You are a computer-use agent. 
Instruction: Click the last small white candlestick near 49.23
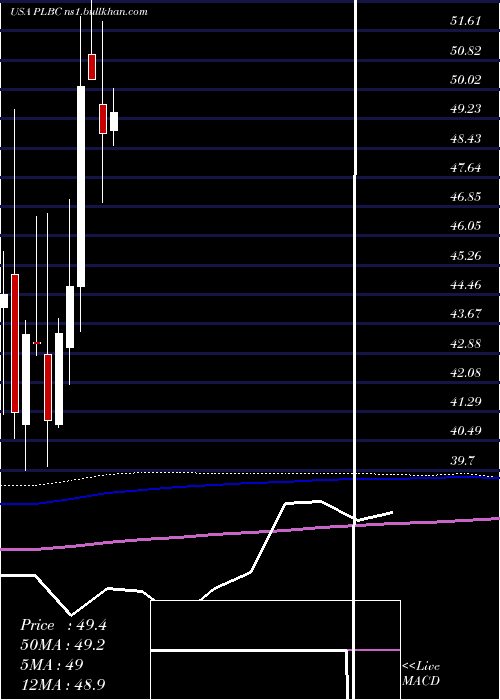(114, 121)
